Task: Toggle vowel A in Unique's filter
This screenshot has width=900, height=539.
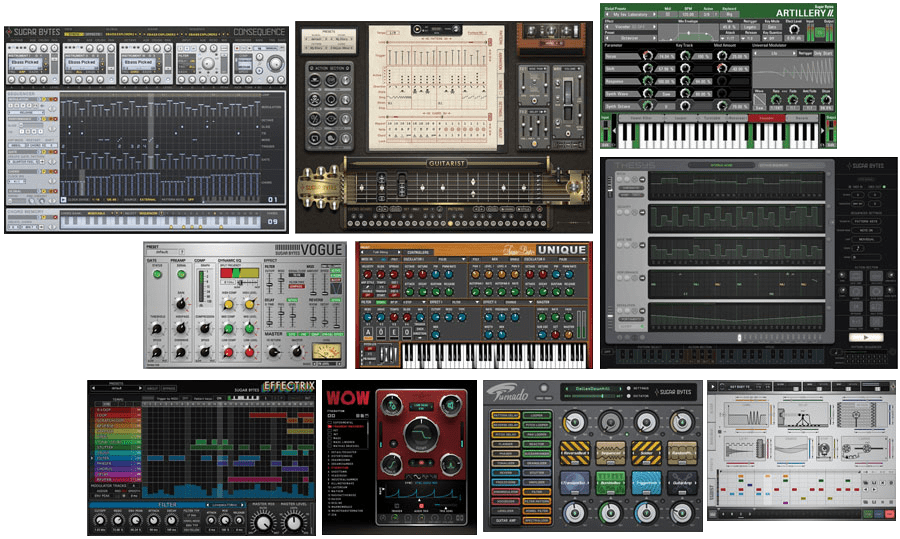Action: (368, 332)
